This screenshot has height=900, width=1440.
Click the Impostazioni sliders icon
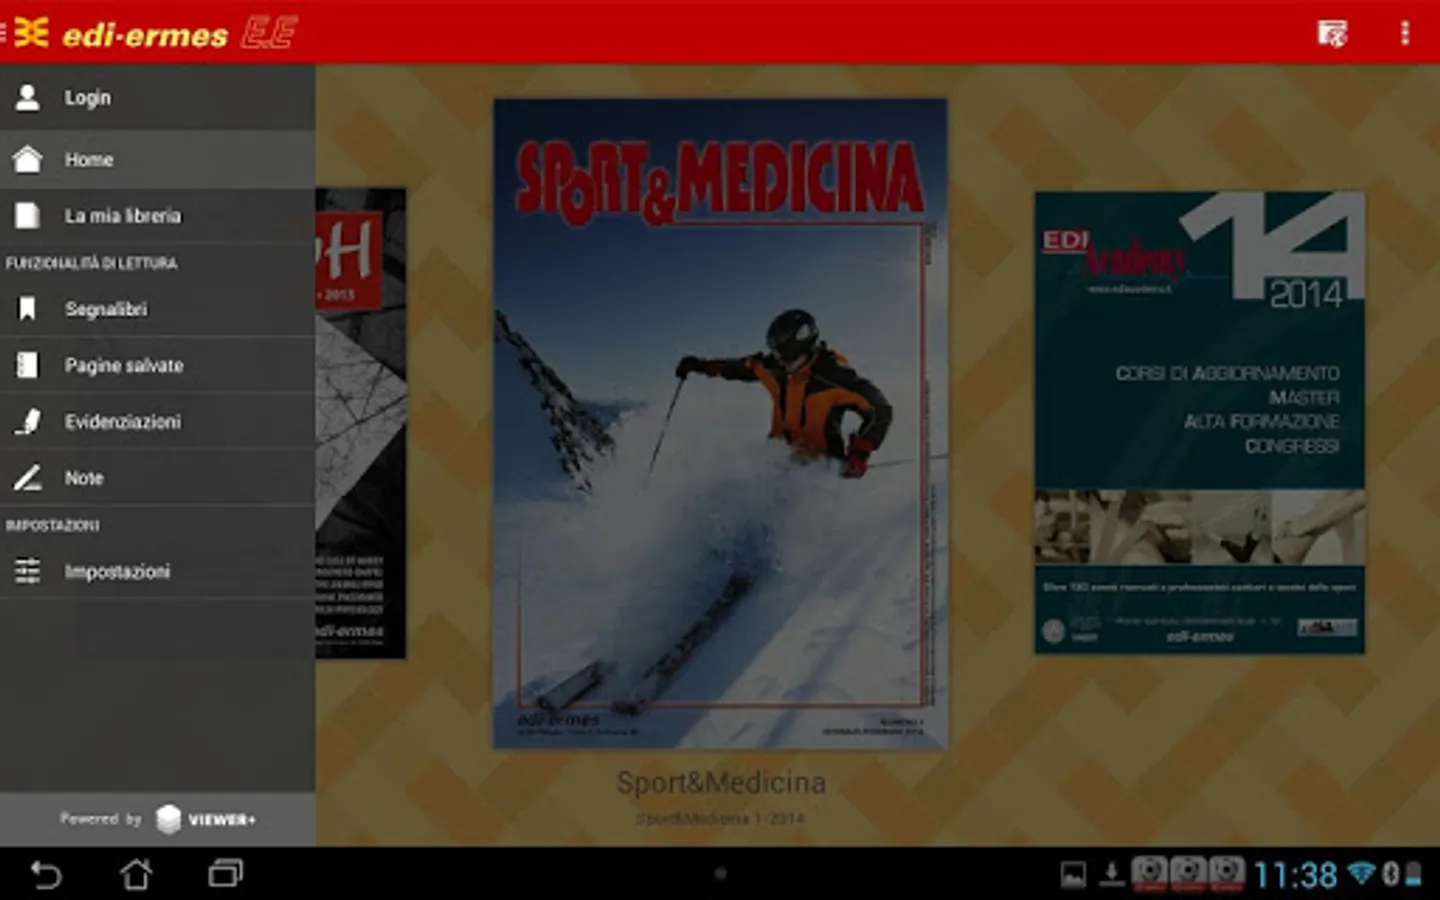coord(28,571)
